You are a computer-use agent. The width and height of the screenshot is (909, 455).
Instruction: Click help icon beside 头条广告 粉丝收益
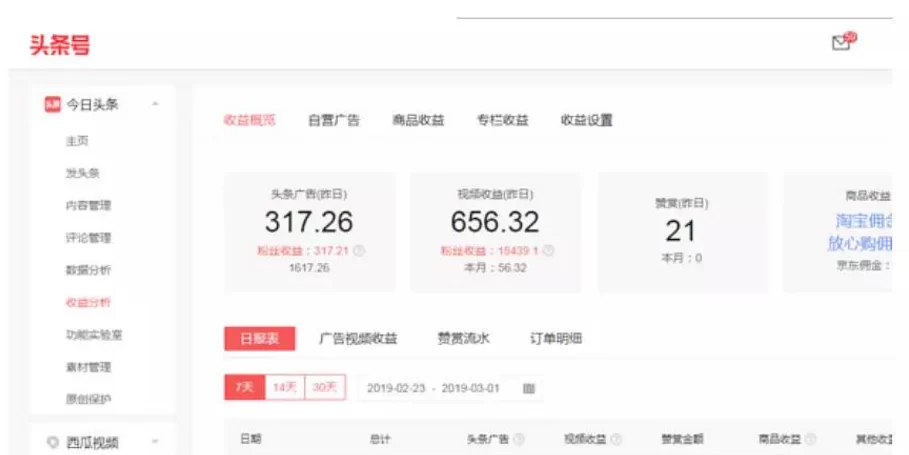[359, 251]
